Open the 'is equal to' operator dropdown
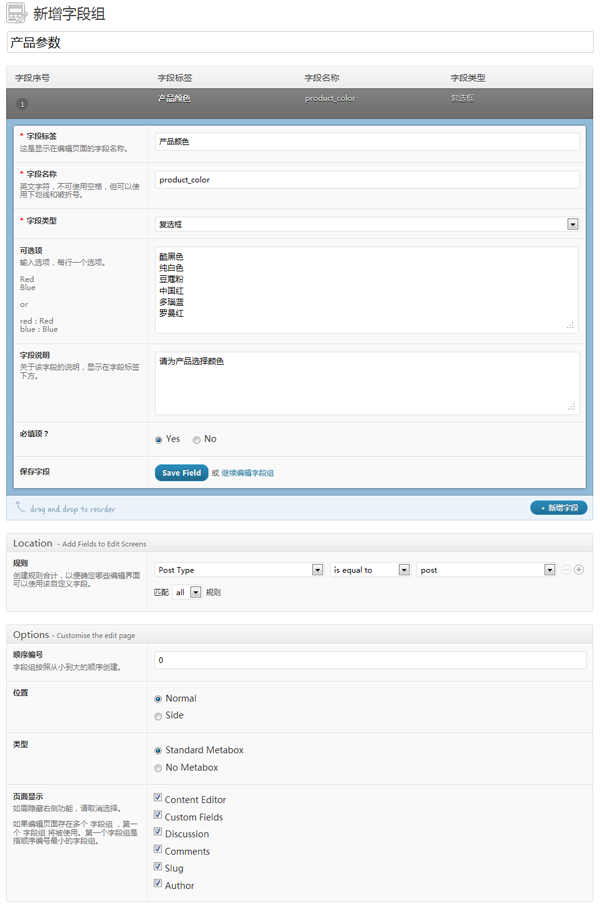 pos(371,570)
